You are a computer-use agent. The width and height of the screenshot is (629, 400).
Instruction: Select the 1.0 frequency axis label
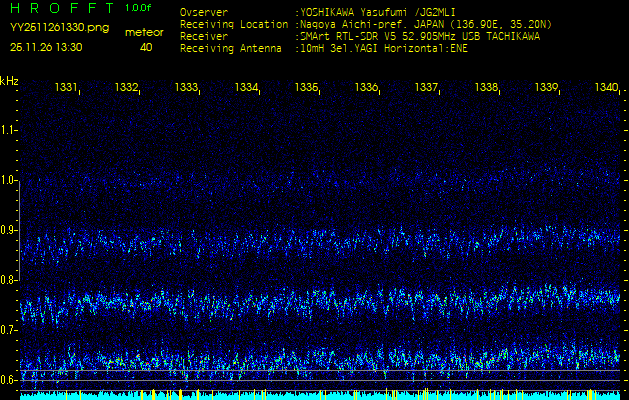(x=9, y=180)
